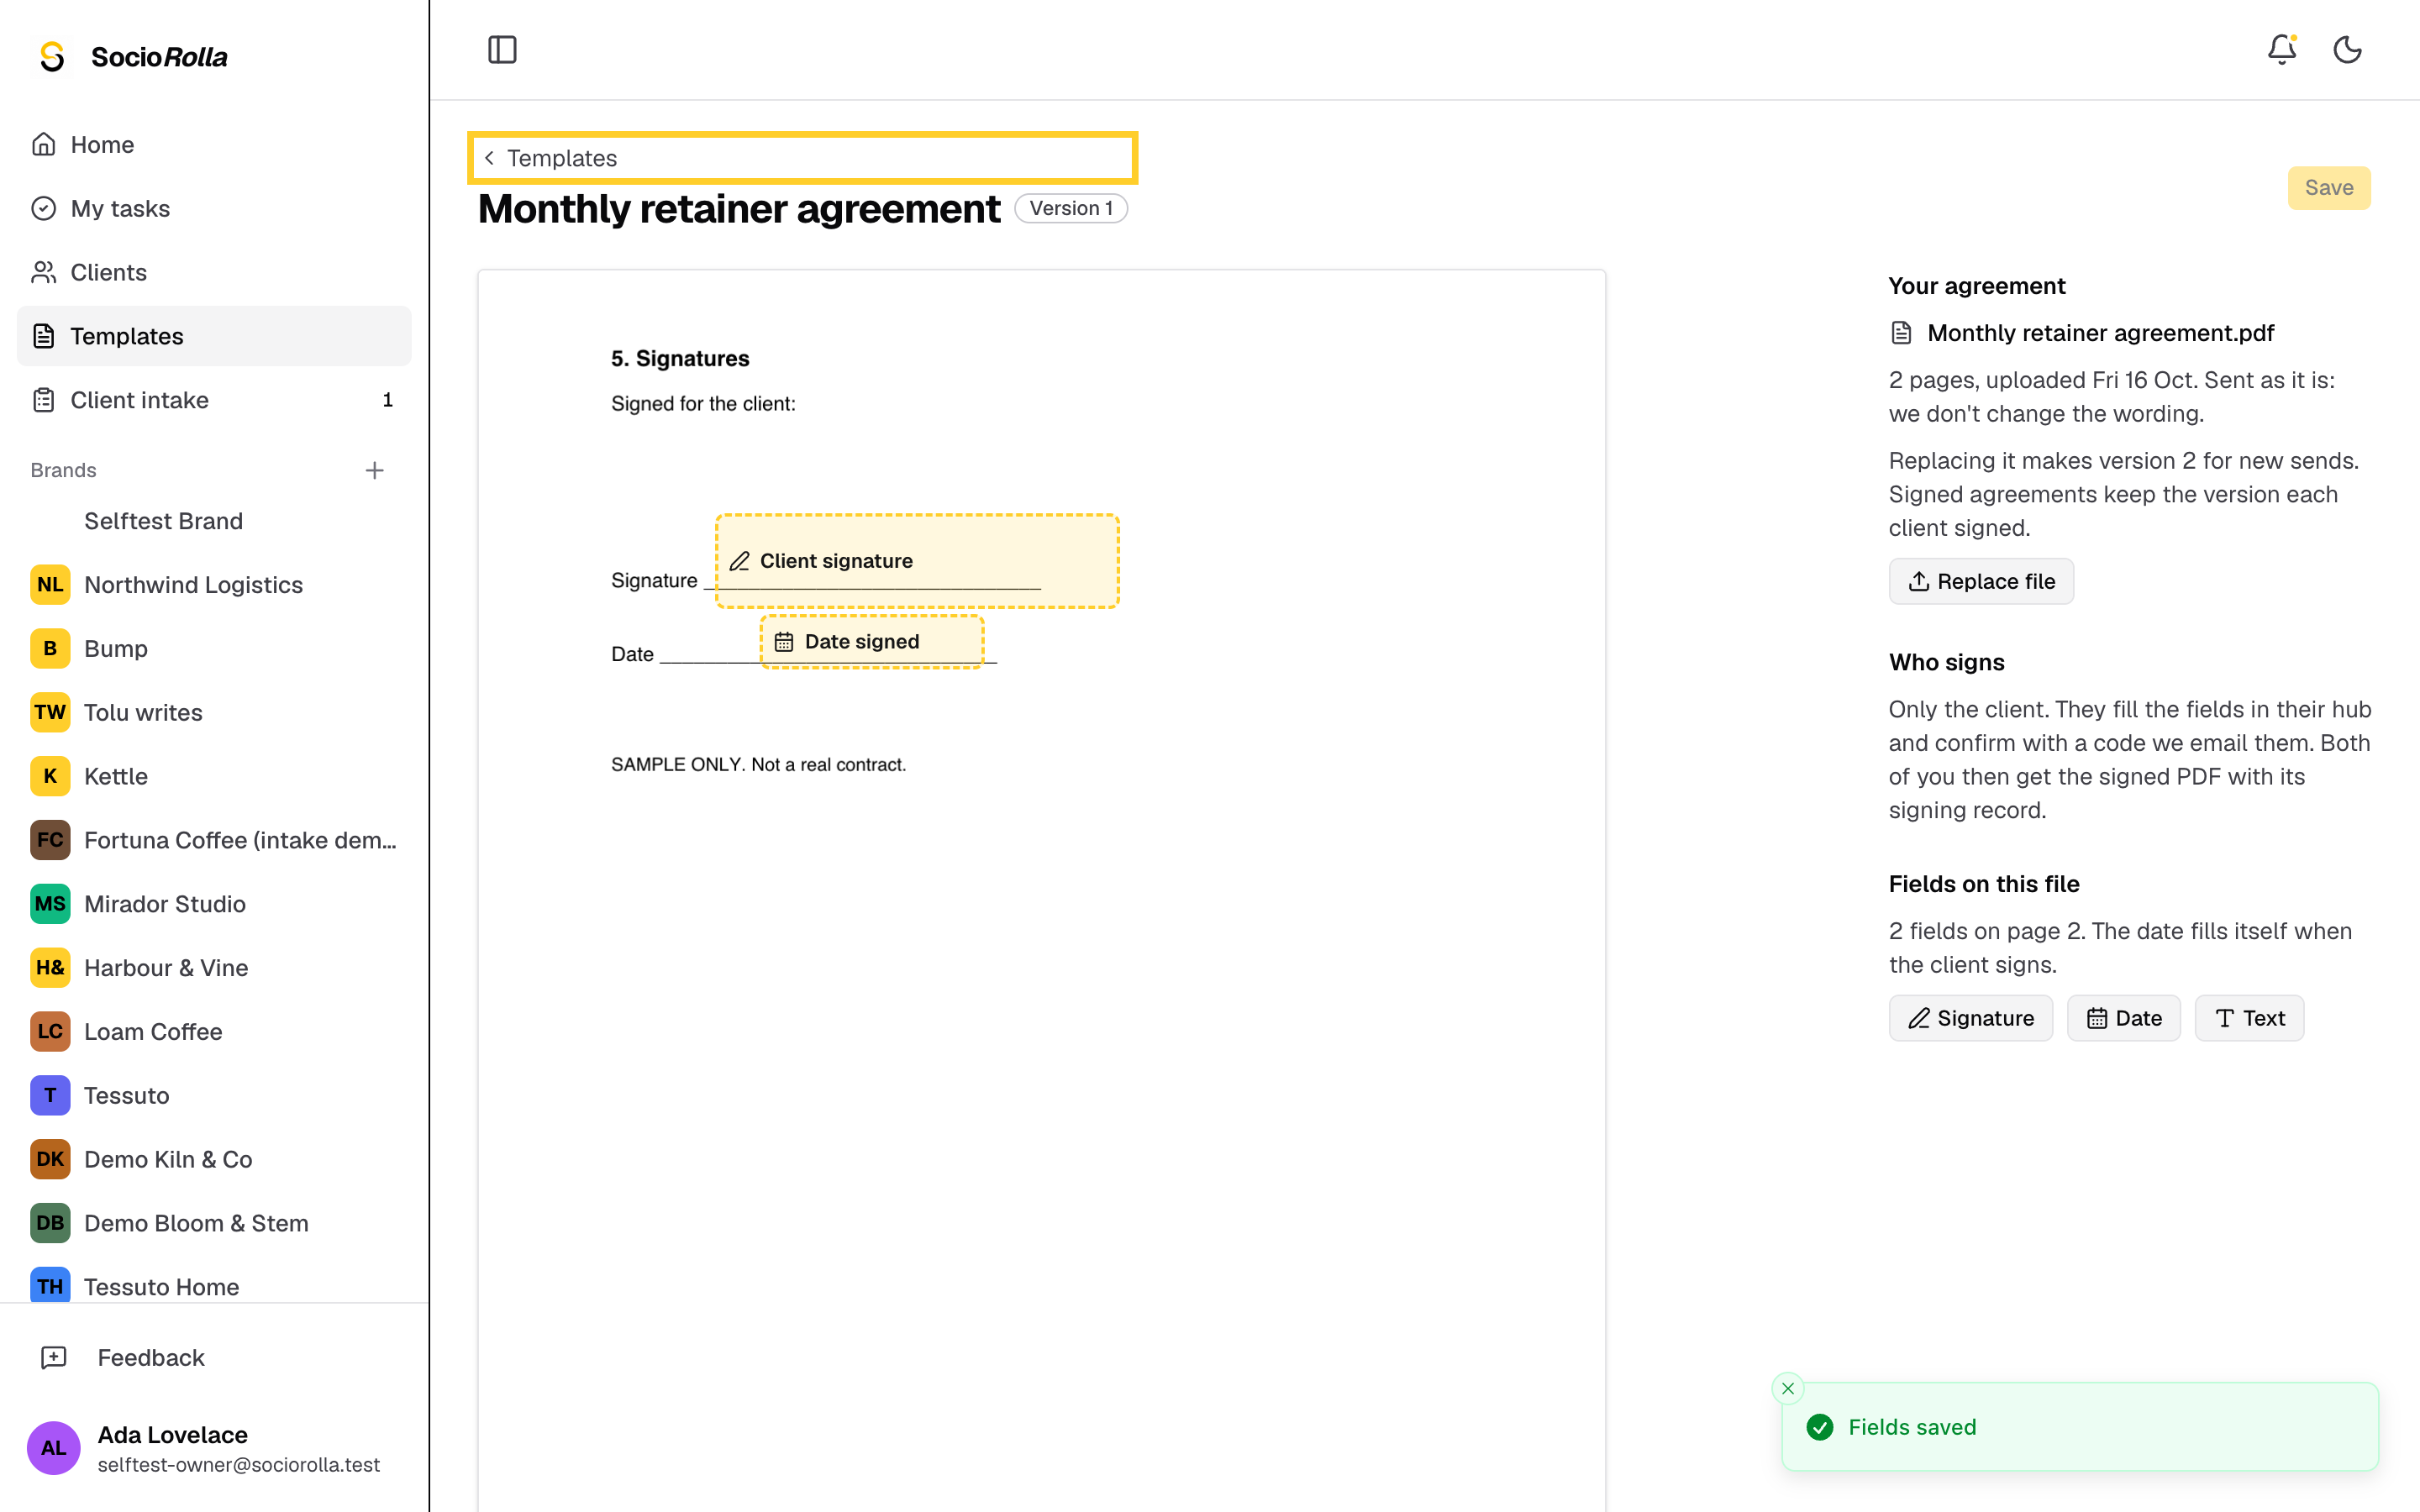Open Fortuna Coffee brand
Screen dimensions: 2420x1512
coord(214,840)
